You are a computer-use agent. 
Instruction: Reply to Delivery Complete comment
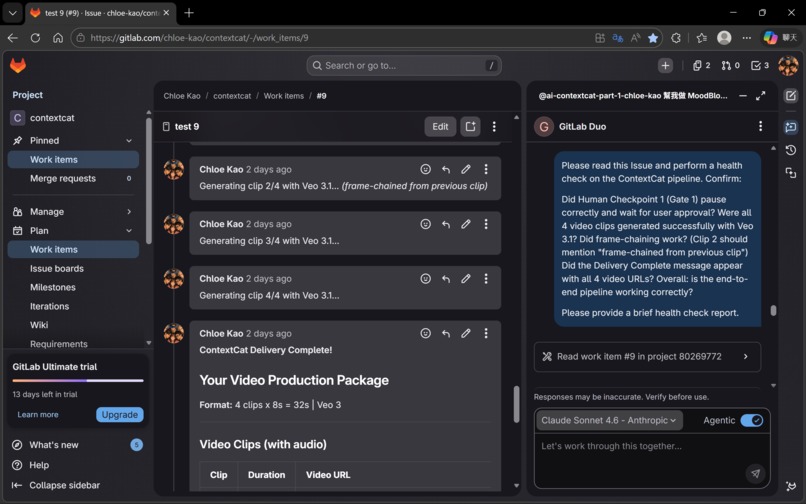click(446, 333)
